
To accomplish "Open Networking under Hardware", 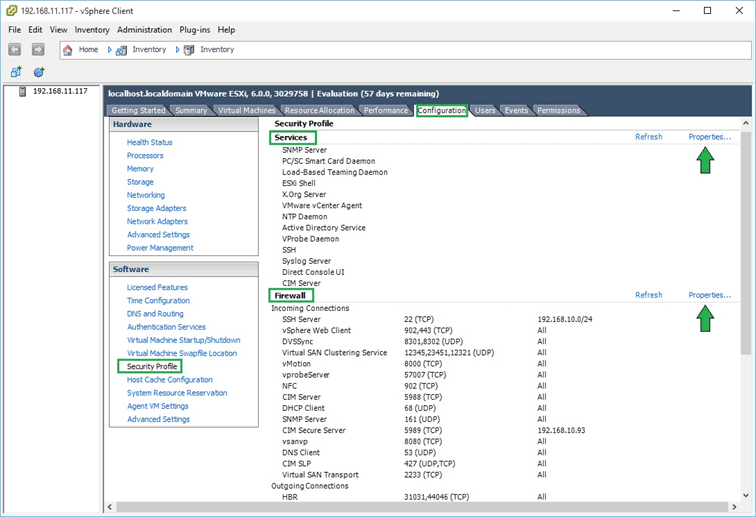I will 146,195.
